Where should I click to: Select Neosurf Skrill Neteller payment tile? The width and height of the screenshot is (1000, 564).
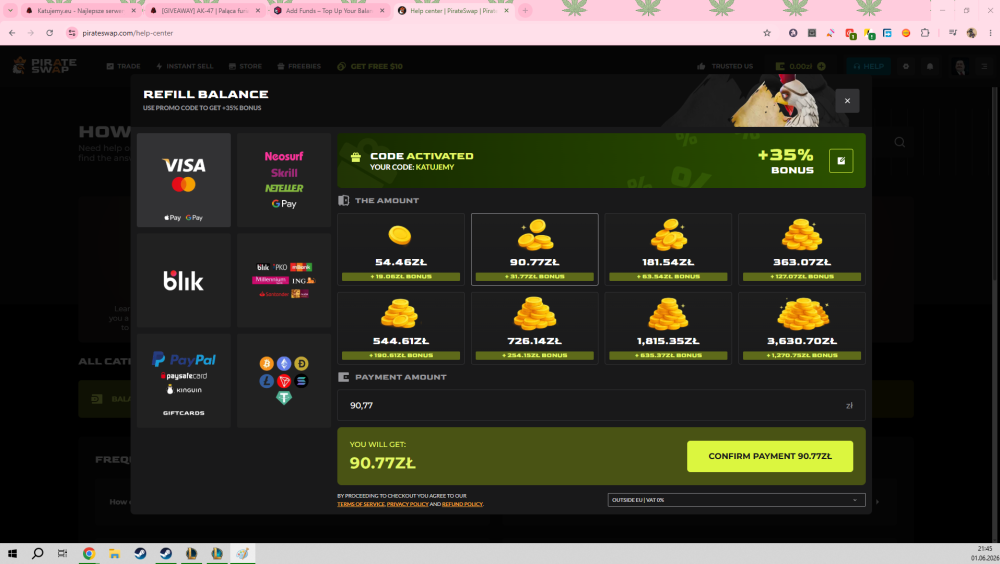[x=284, y=180]
